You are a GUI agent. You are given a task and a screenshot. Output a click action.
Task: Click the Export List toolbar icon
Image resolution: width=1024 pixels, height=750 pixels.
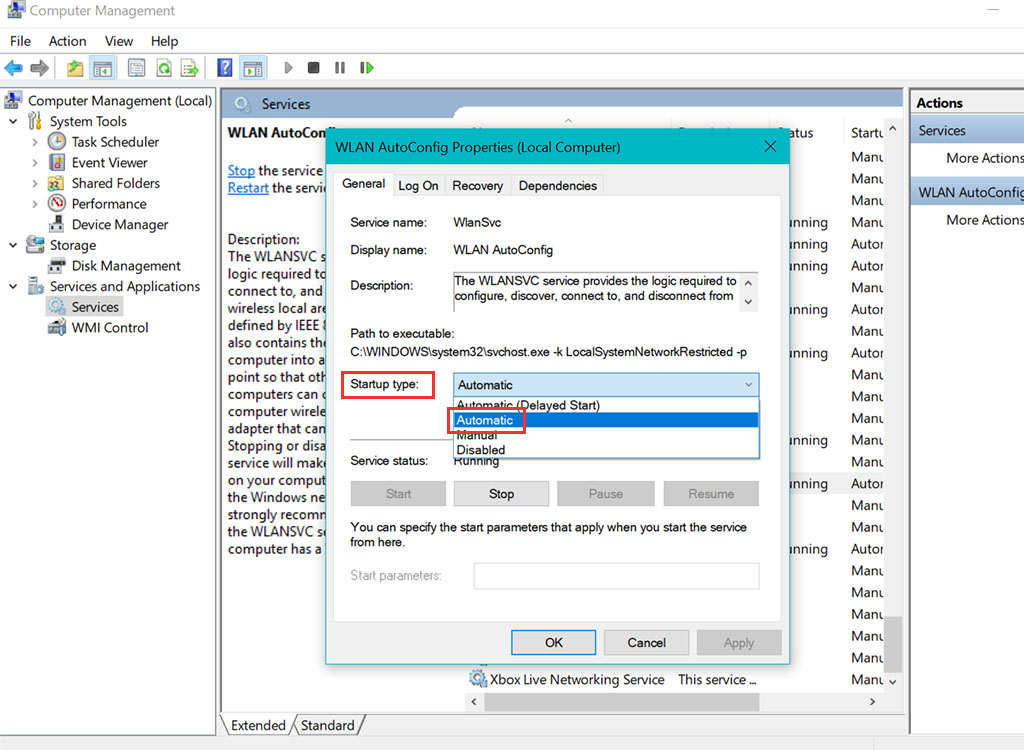pos(190,68)
